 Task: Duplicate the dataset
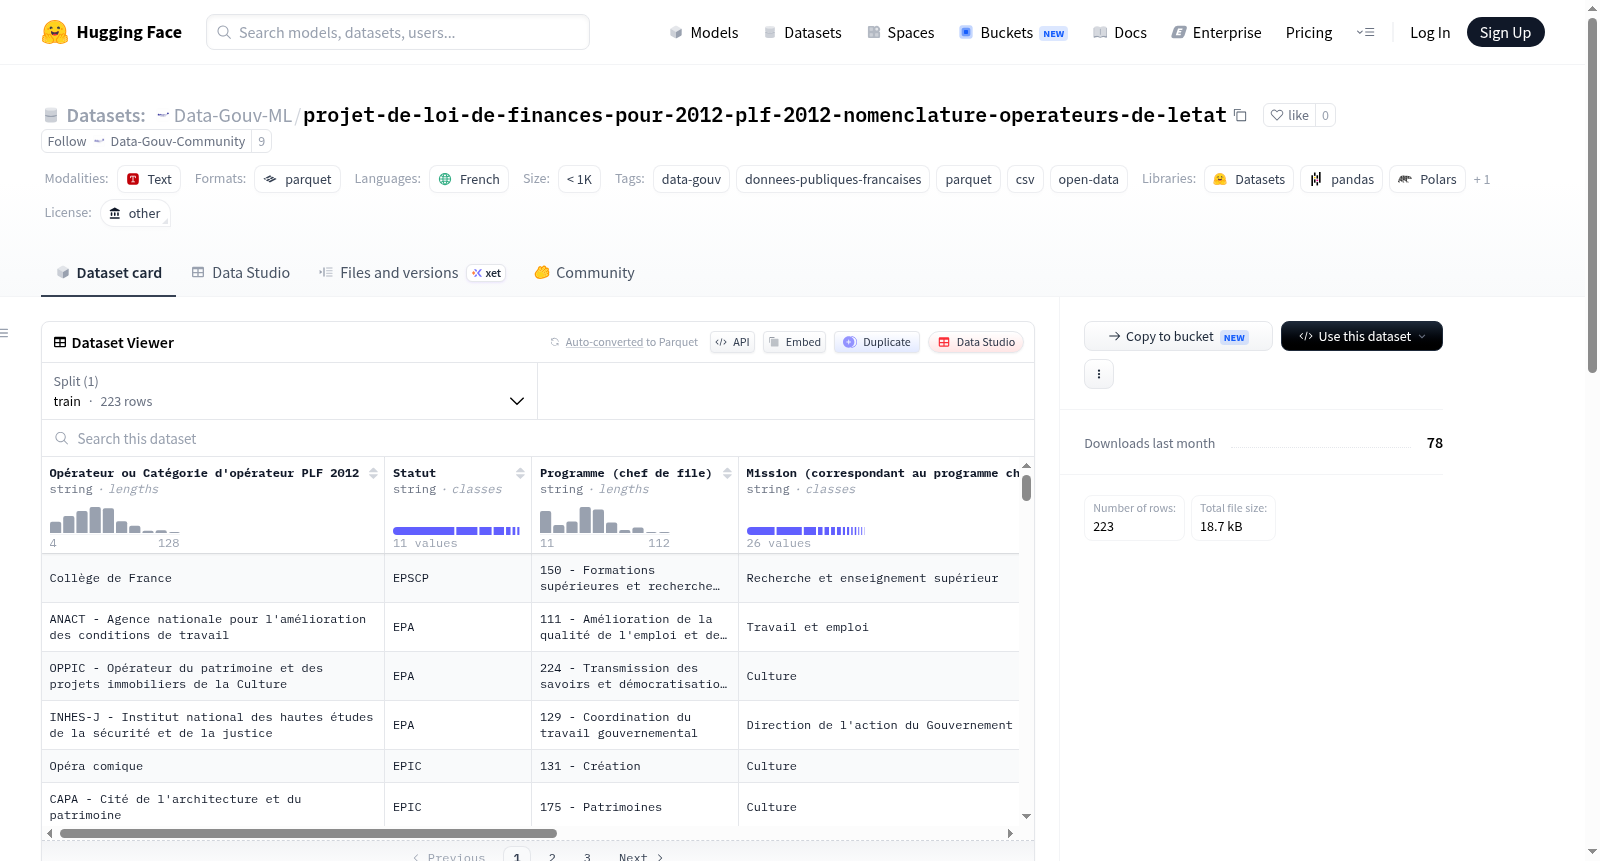click(876, 342)
